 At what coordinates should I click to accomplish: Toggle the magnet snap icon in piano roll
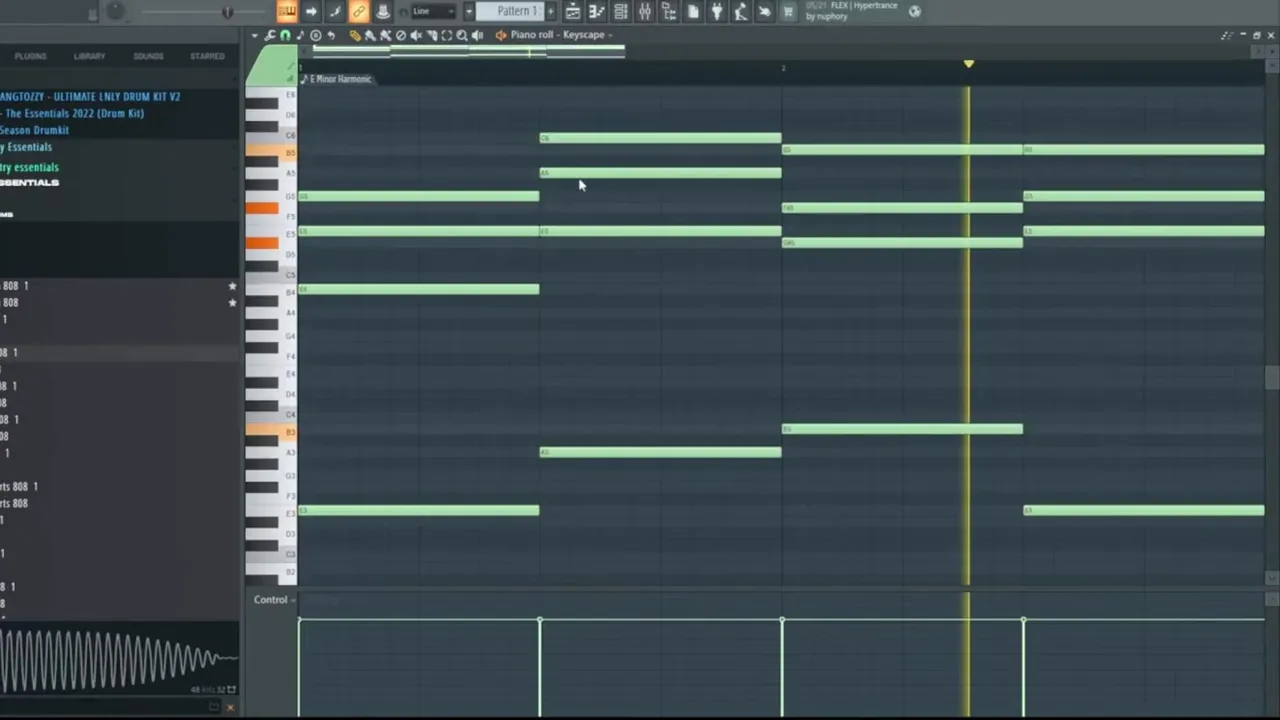[x=285, y=36]
